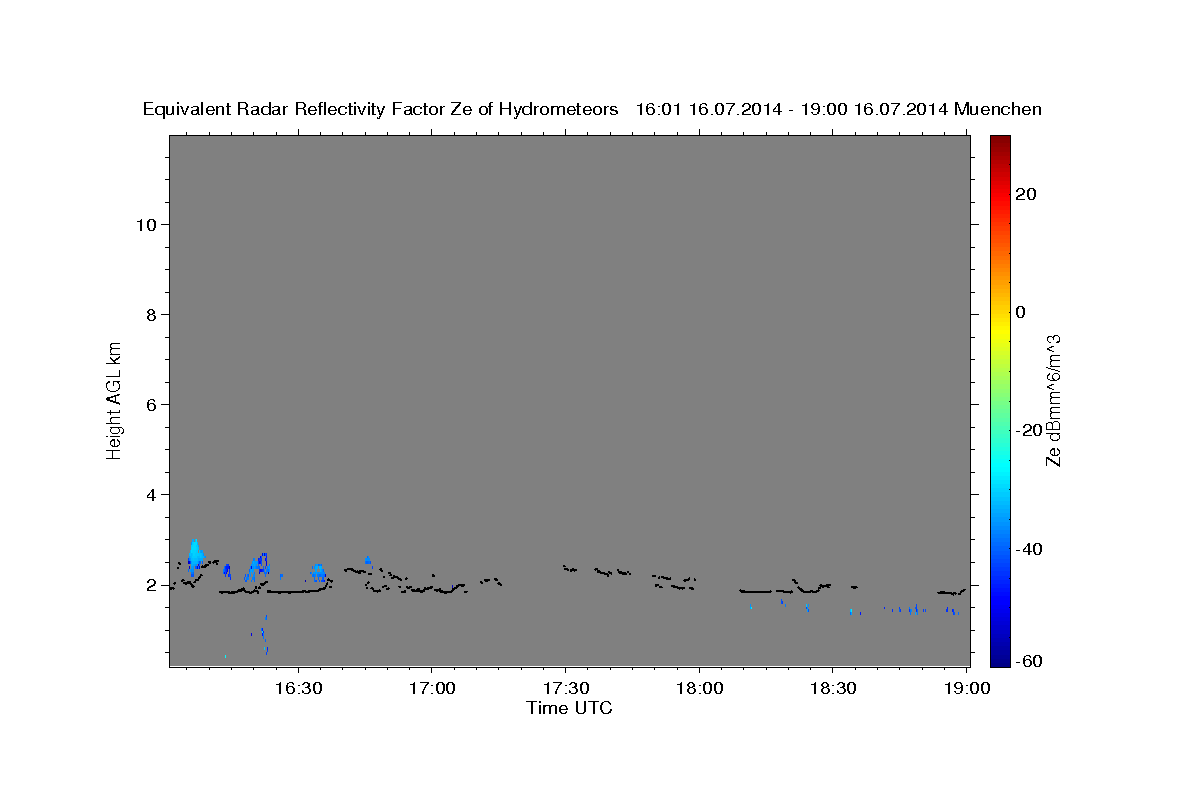Click the height axis label 6

[149, 405]
